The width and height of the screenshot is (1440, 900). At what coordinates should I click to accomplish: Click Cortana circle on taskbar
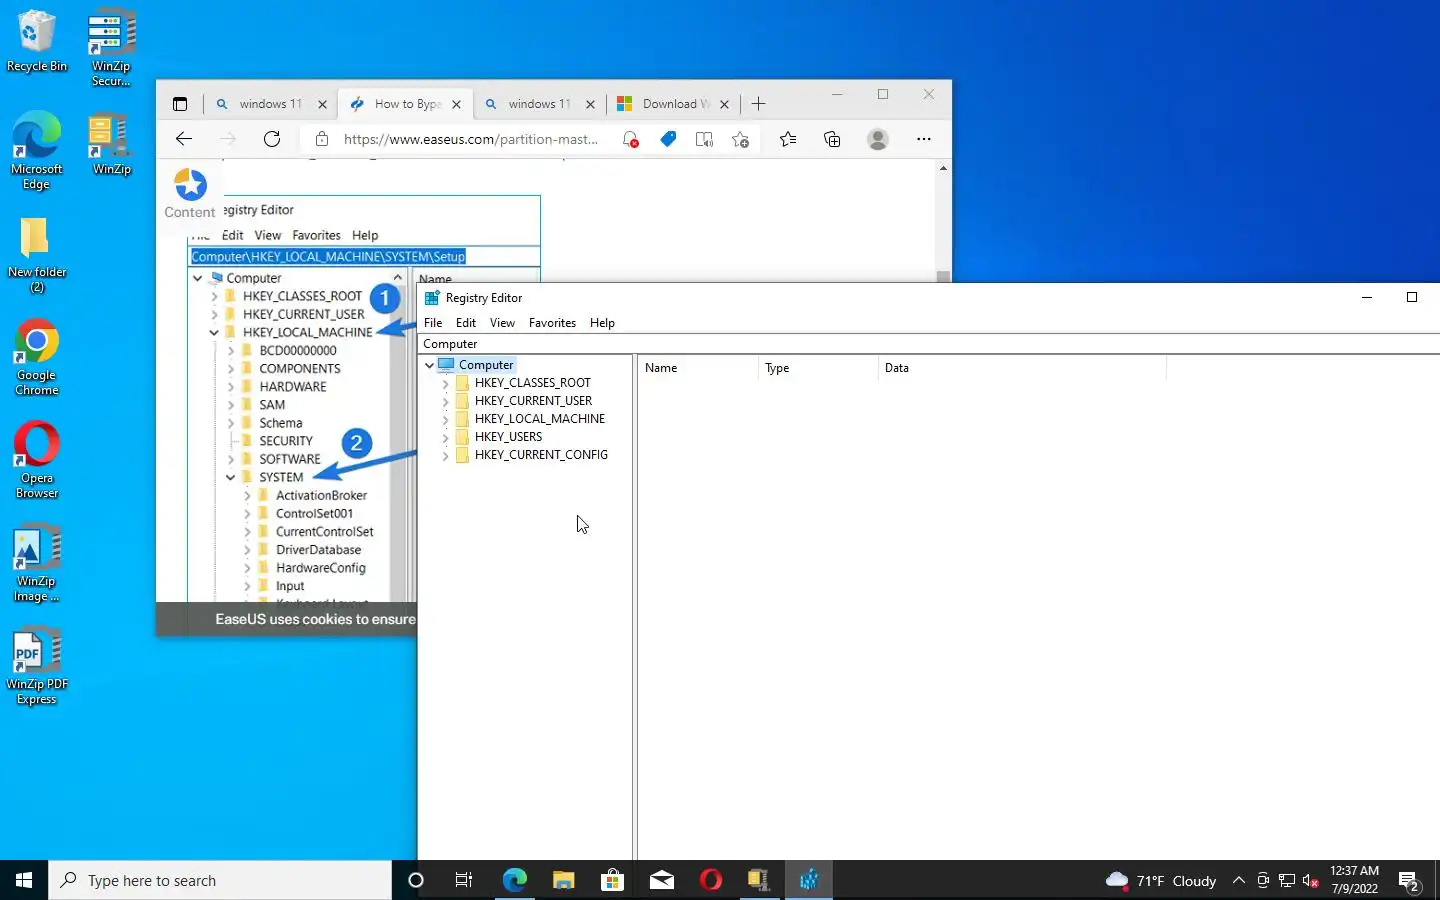(416, 880)
